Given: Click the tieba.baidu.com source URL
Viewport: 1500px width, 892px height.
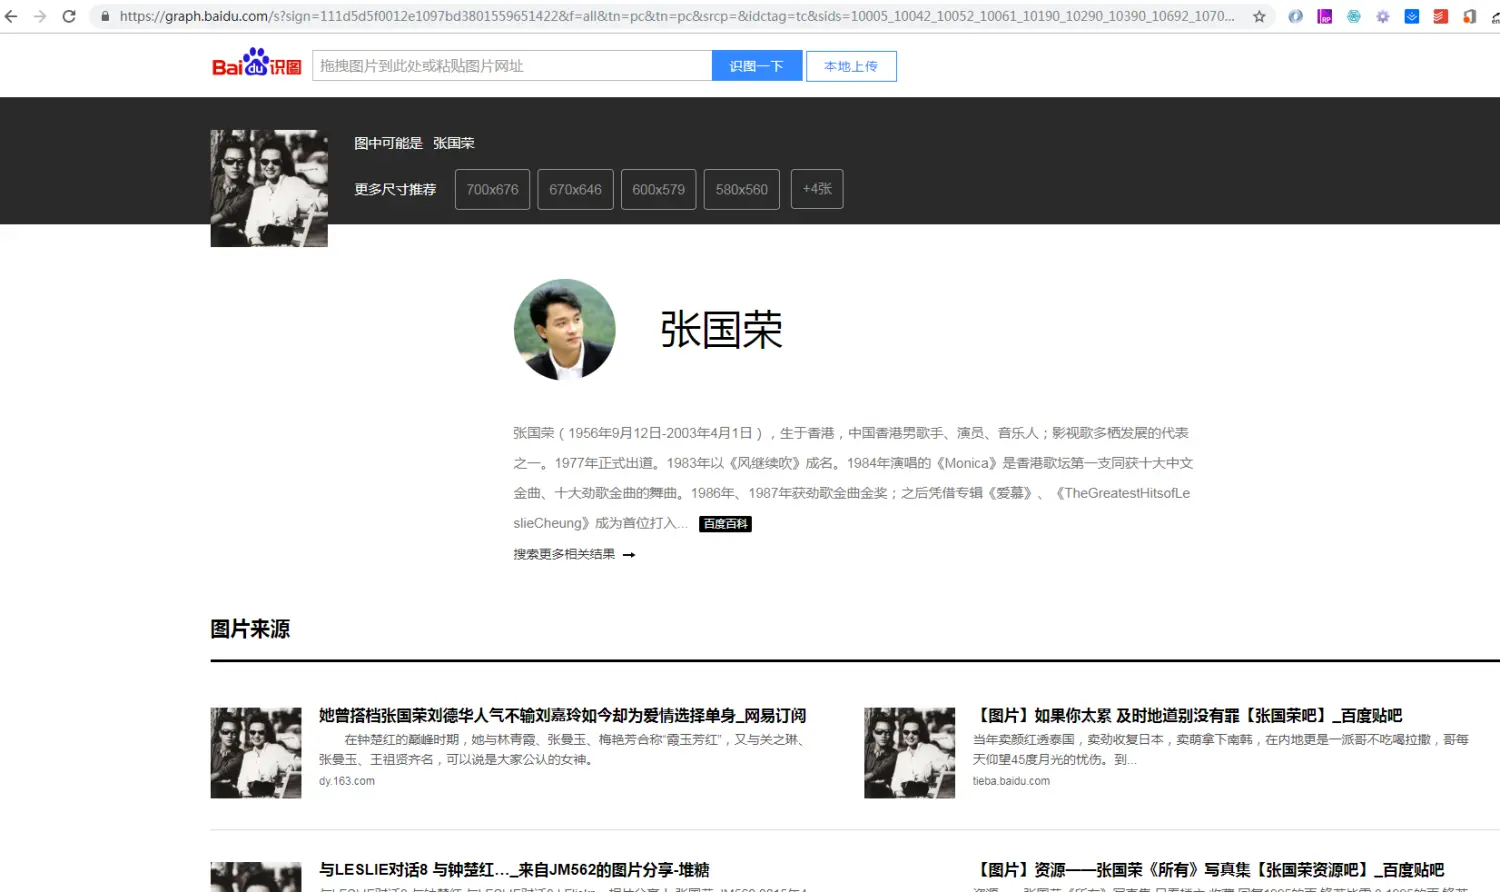Looking at the screenshot, I should (x=1011, y=781).
